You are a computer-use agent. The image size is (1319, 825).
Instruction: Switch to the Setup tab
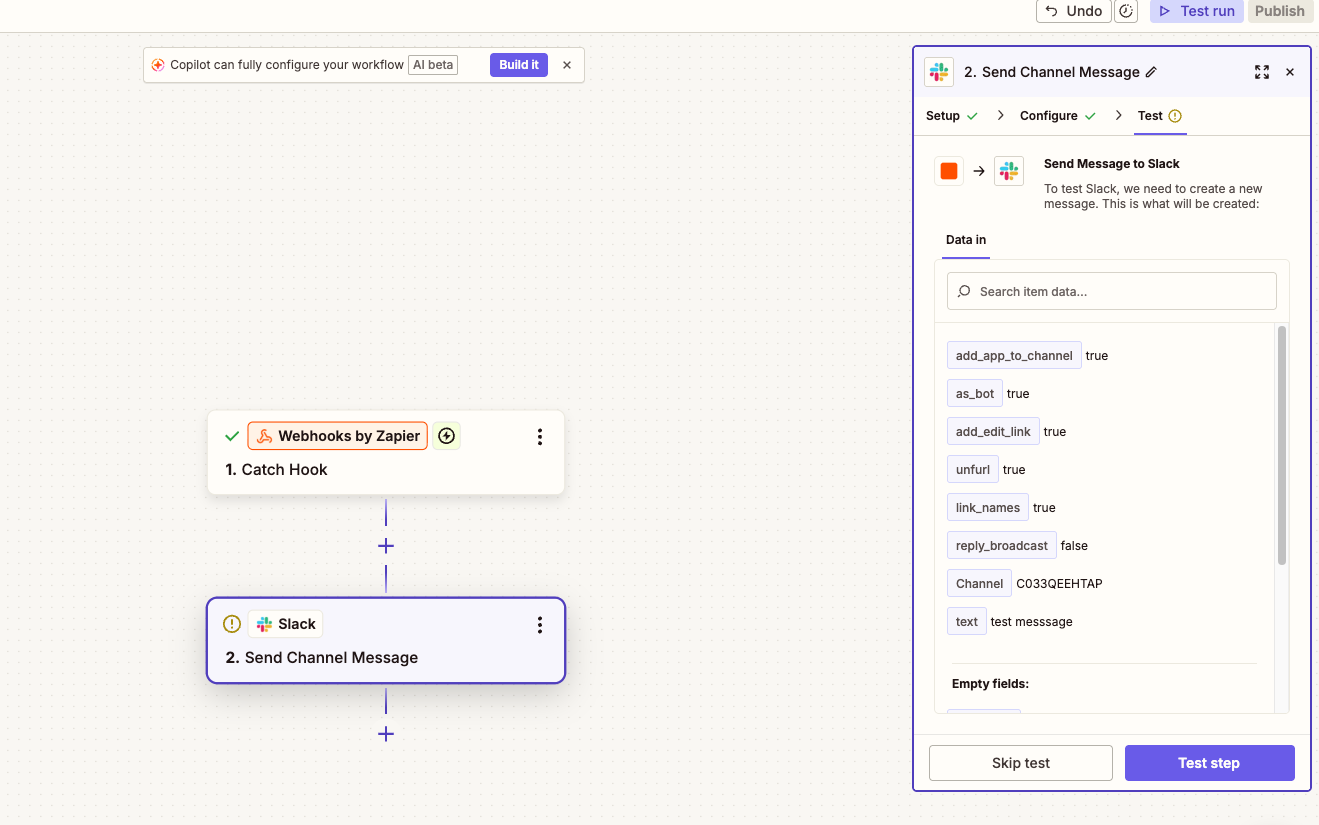pyautogui.click(x=943, y=116)
